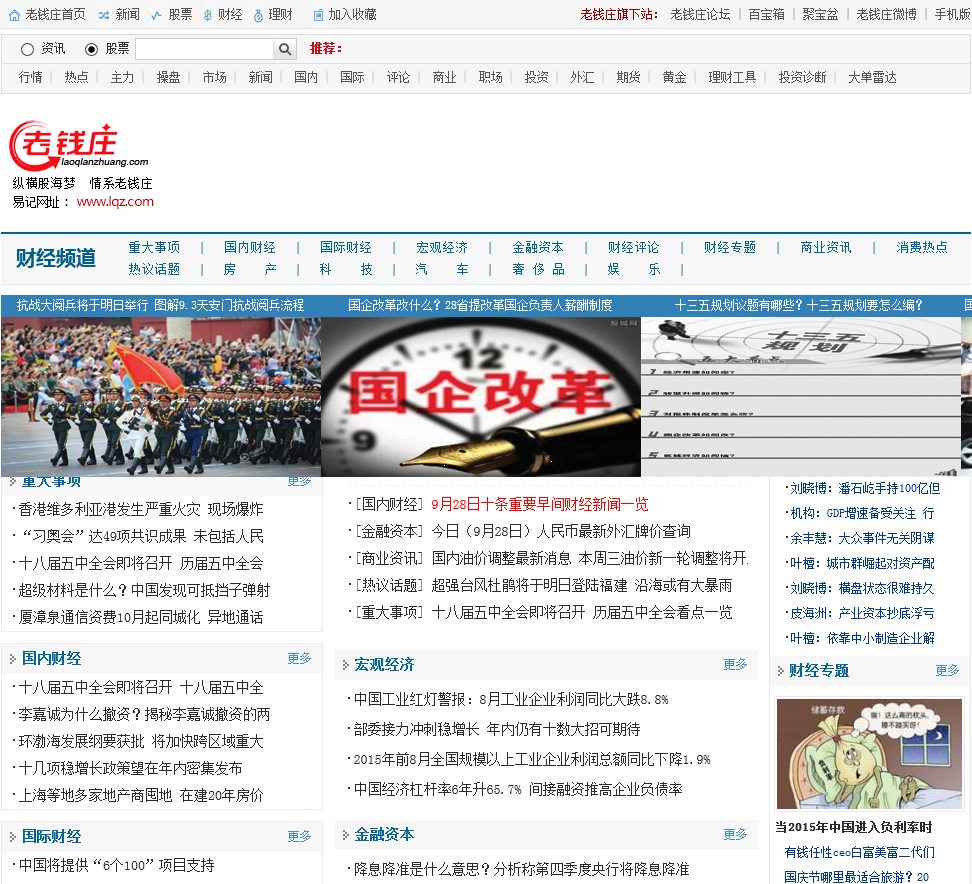Open the www.lqz.com link
This screenshot has height=884, width=972.
pyautogui.click(x=115, y=201)
